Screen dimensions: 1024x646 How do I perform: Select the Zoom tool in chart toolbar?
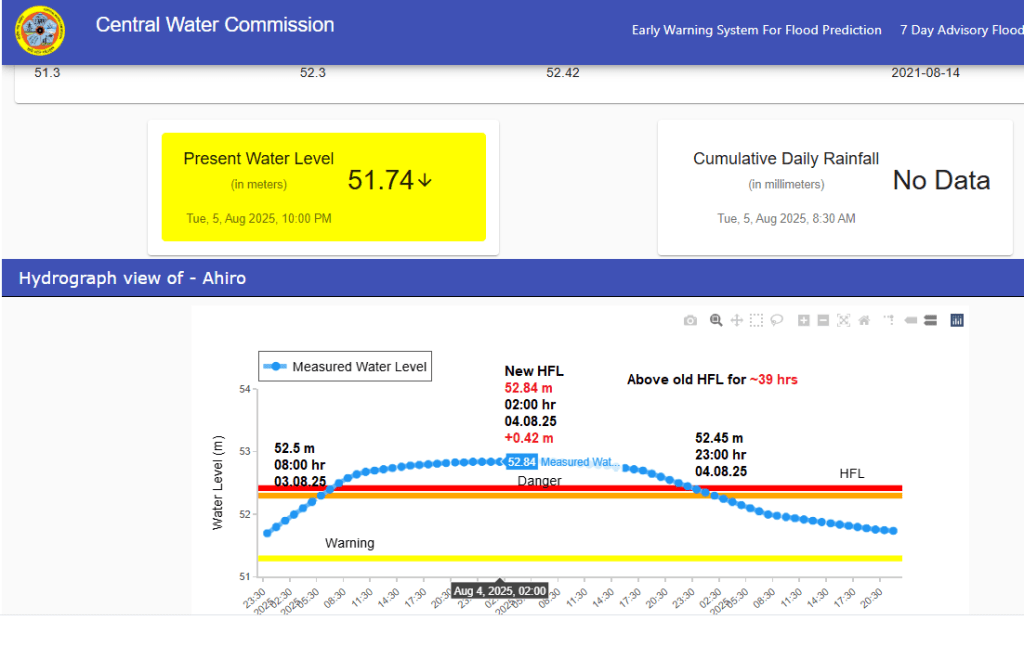point(716,320)
